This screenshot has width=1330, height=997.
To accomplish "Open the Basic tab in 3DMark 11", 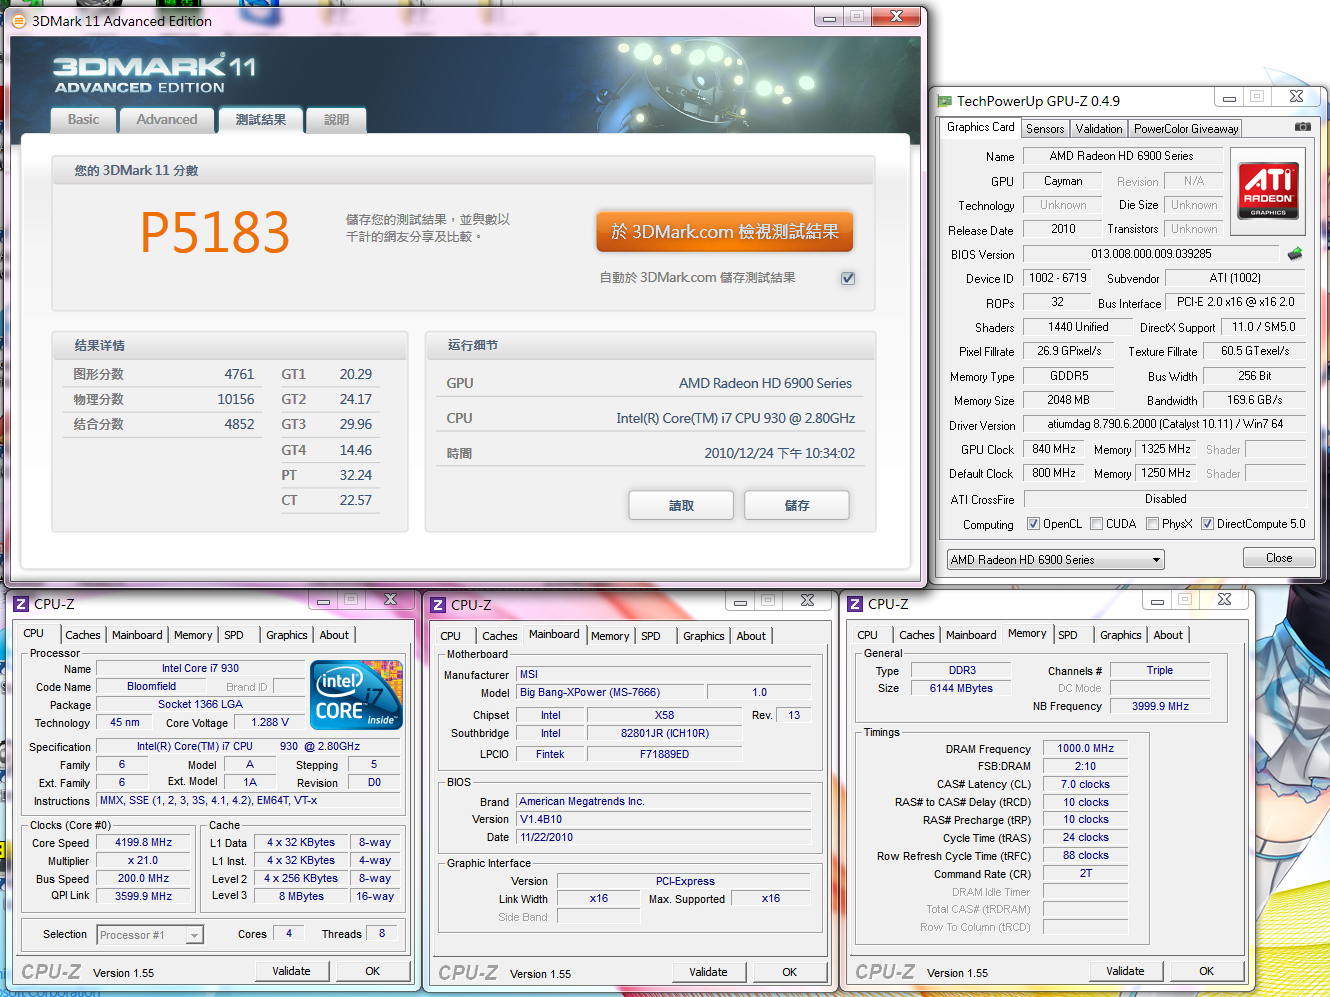I will pos(83,120).
